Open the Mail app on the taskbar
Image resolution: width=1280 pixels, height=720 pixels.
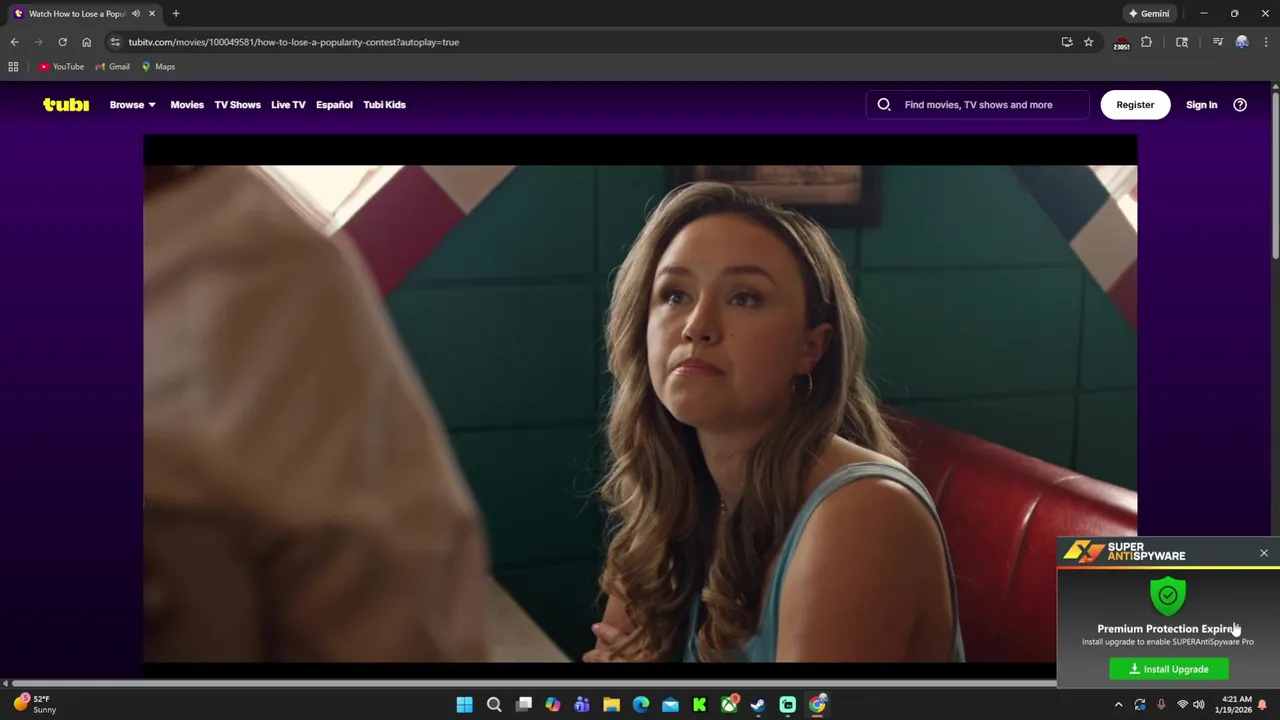pos(670,704)
